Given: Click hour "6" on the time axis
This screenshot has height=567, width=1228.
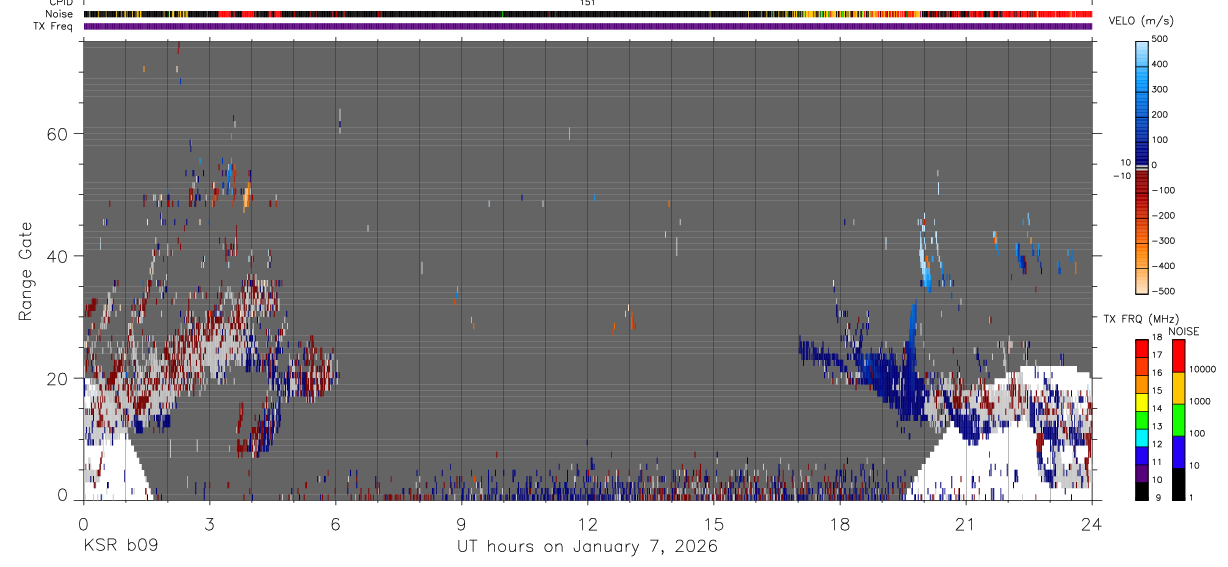Looking at the screenshot, I should pos(335,523).
